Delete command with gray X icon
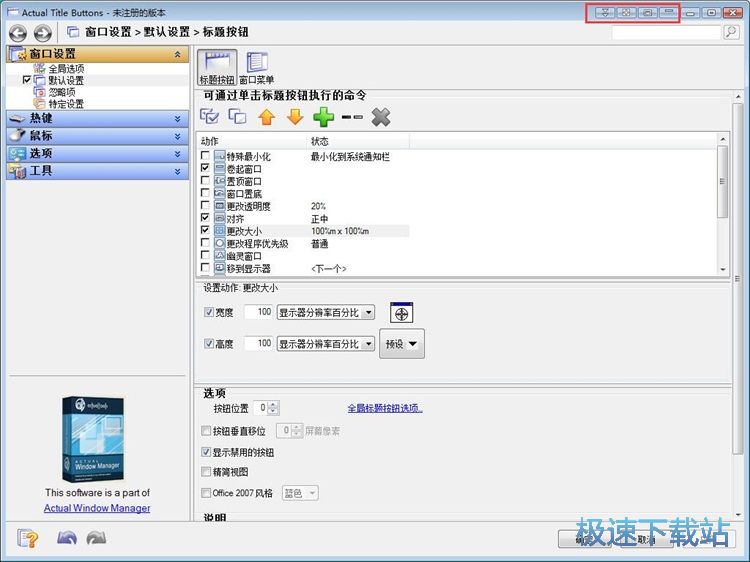750x562 pixels. (381, 117)
